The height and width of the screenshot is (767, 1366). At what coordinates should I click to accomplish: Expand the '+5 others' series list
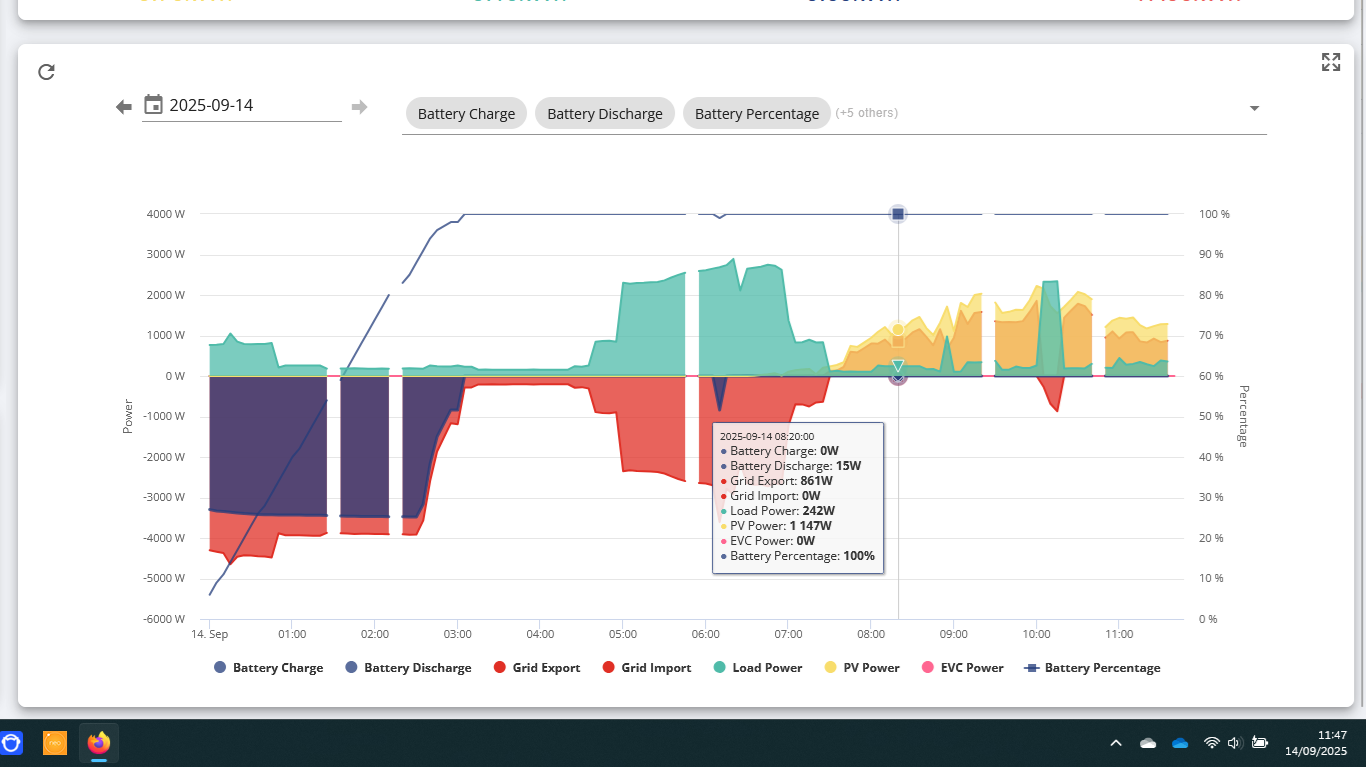(866, 113)
